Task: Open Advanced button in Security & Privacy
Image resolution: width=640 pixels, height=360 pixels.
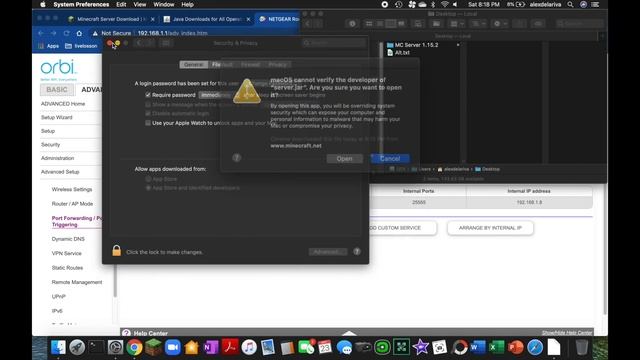Action: [328, 252]
